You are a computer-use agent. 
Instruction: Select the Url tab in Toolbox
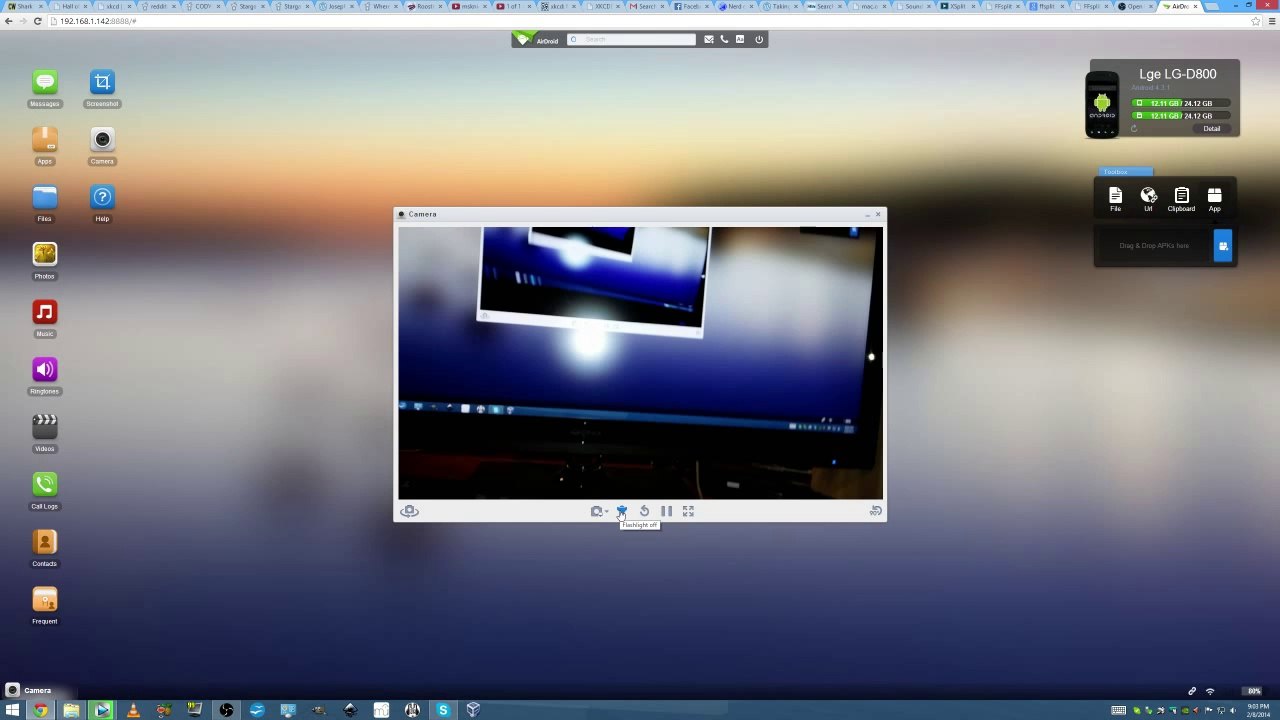tap(1148, 199)
